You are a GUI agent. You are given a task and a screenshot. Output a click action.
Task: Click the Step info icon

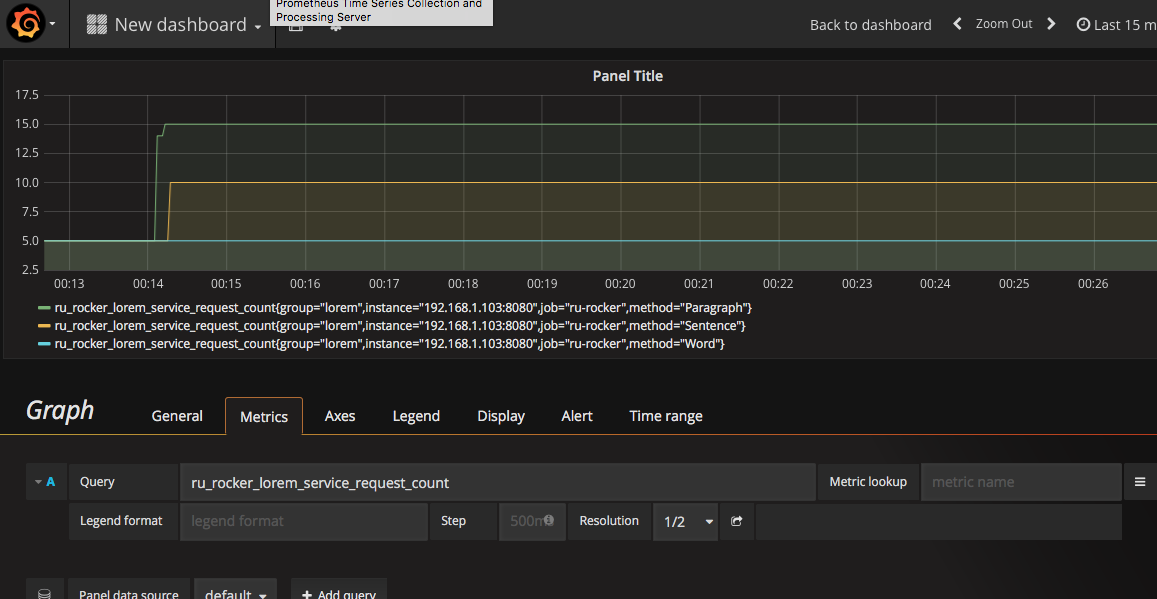pos(549,520)
